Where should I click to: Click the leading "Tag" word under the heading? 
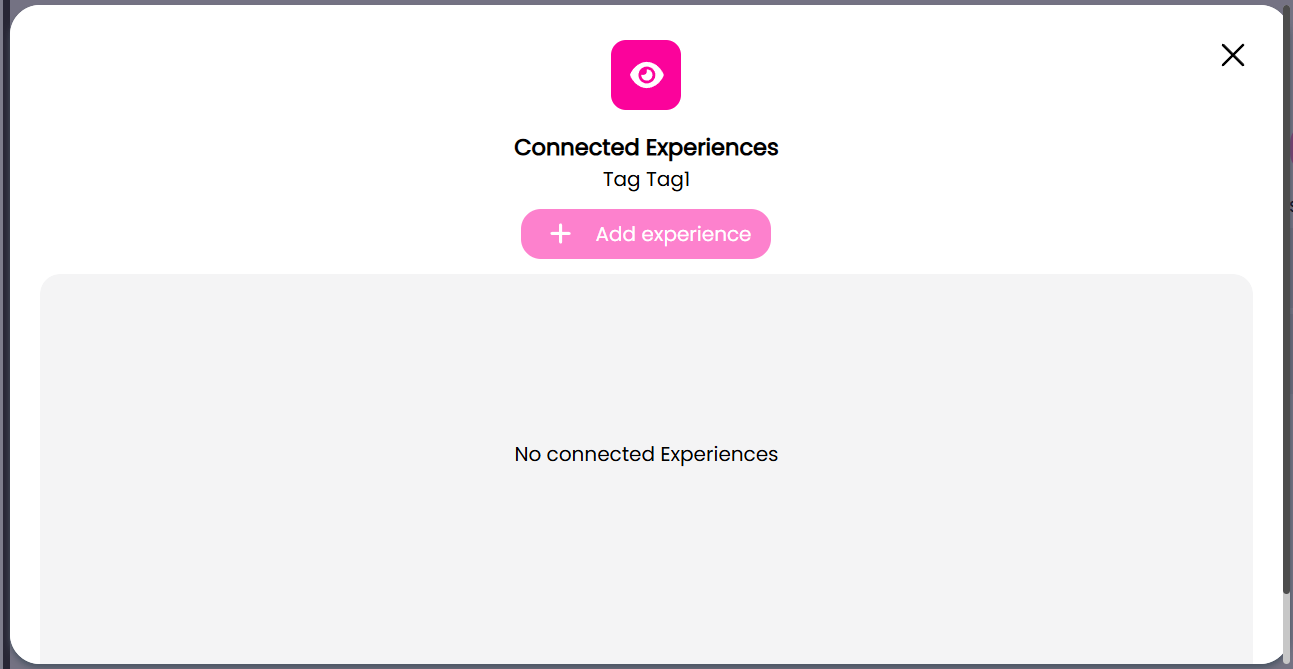[x=620, y=180]
